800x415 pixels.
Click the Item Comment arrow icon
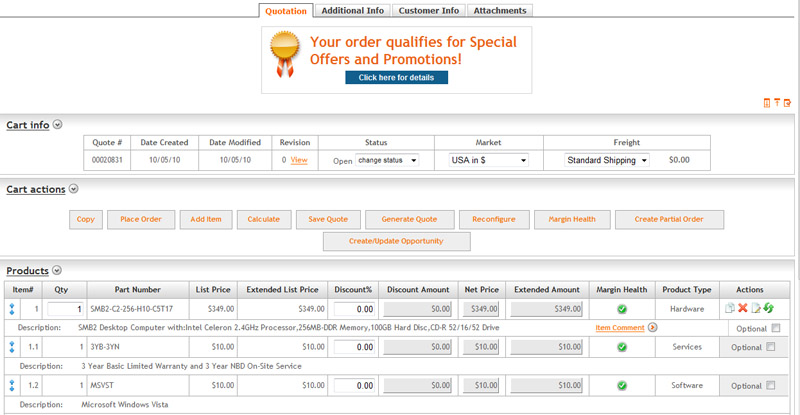tap(652, 327)
